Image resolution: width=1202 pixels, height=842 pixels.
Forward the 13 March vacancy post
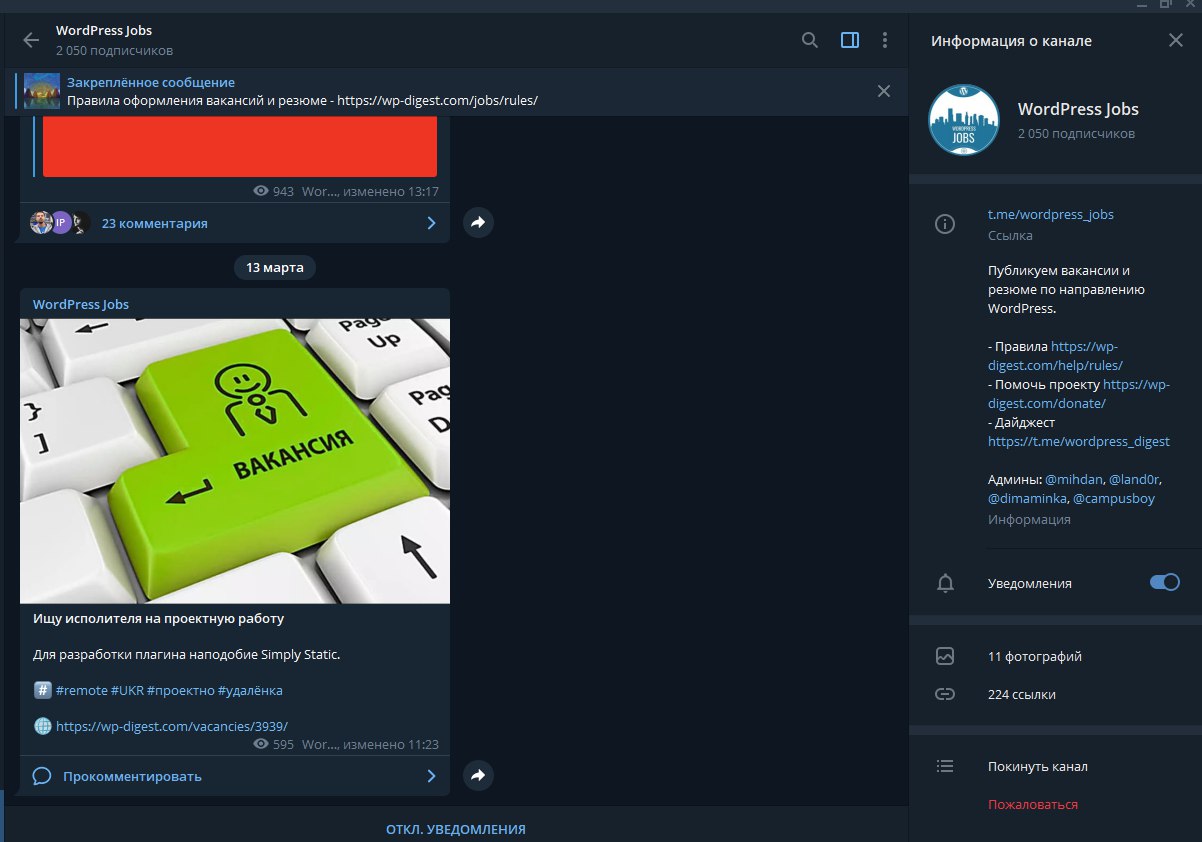(478, 775)
